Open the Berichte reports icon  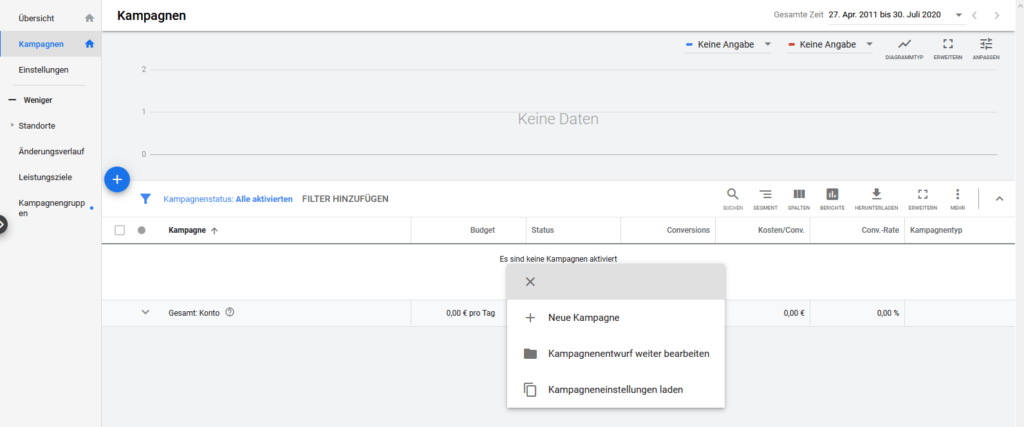pyautogui.click(x=832, y=198)
